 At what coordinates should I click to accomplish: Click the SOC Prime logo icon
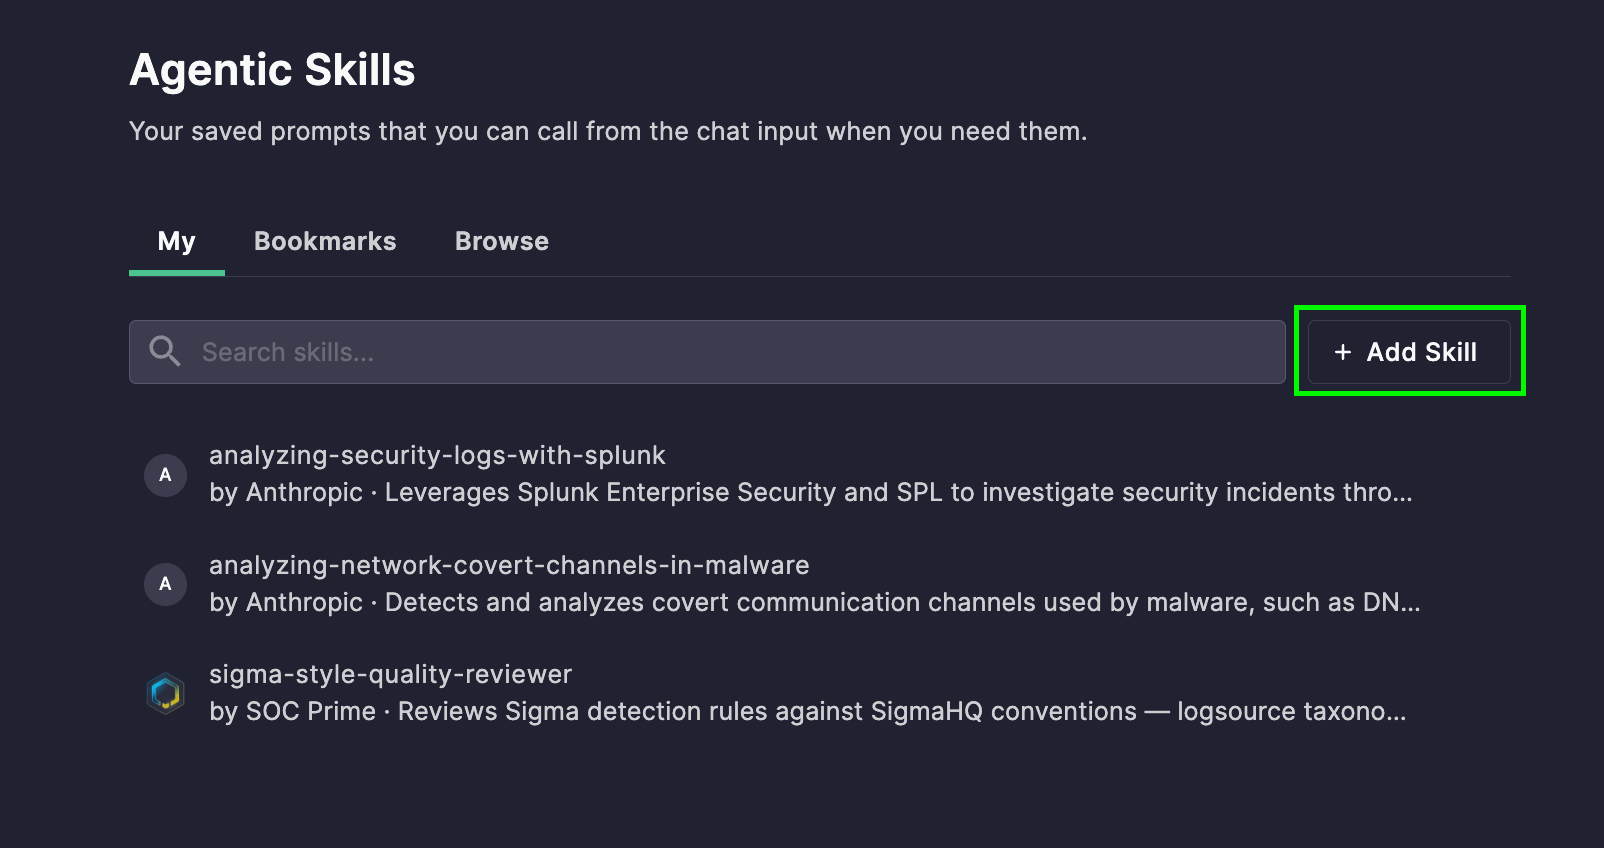tap(166, 692)
